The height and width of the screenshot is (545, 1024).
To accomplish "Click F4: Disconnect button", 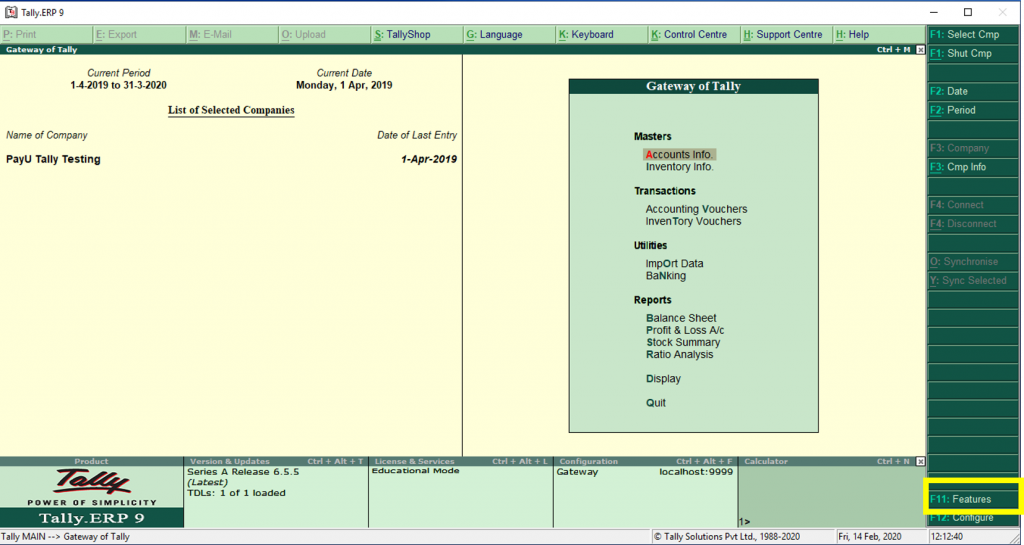I will [972, 224].
